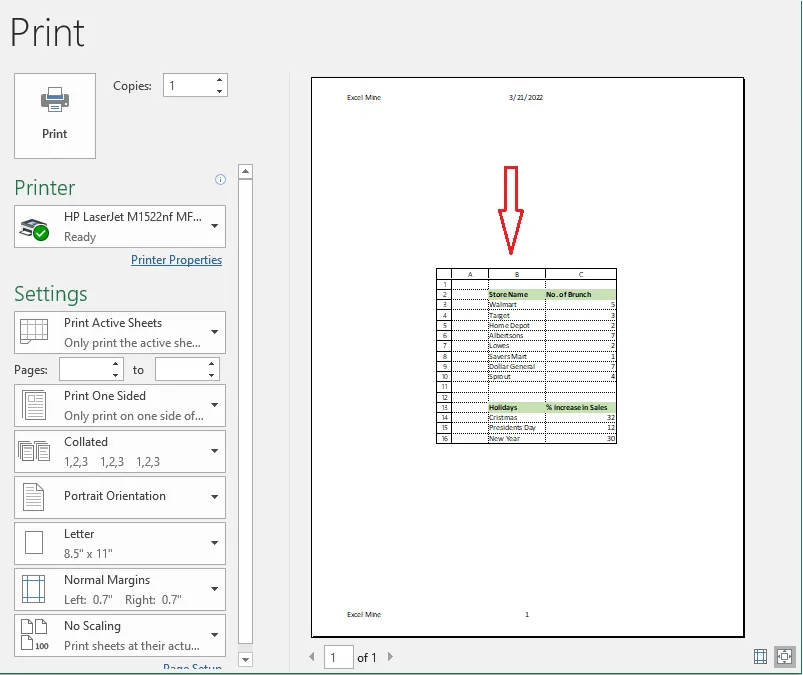This screenshot has width=803, height=675.
Task: Click 'Store Name' header in the preview
Action: pyautogui.click(x=508, y=294)
